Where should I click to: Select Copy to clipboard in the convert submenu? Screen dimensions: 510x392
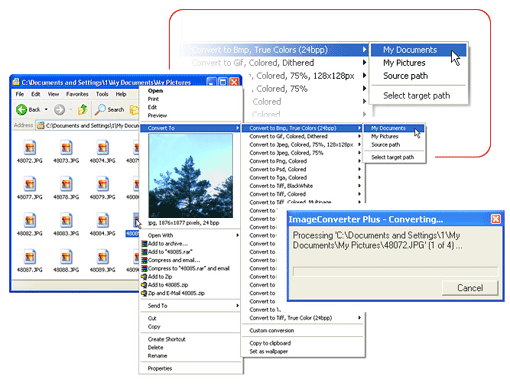270,343
